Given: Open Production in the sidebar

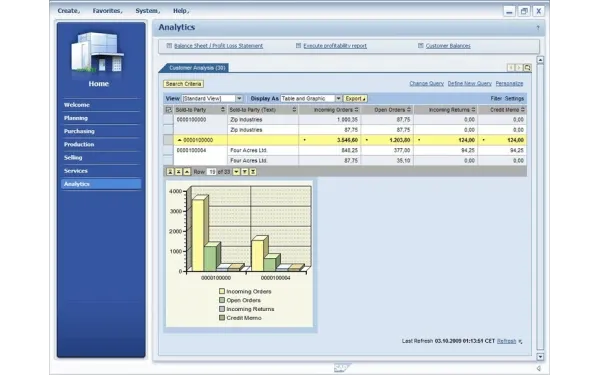Looking at the screenshot, I should tap(79, 145).
